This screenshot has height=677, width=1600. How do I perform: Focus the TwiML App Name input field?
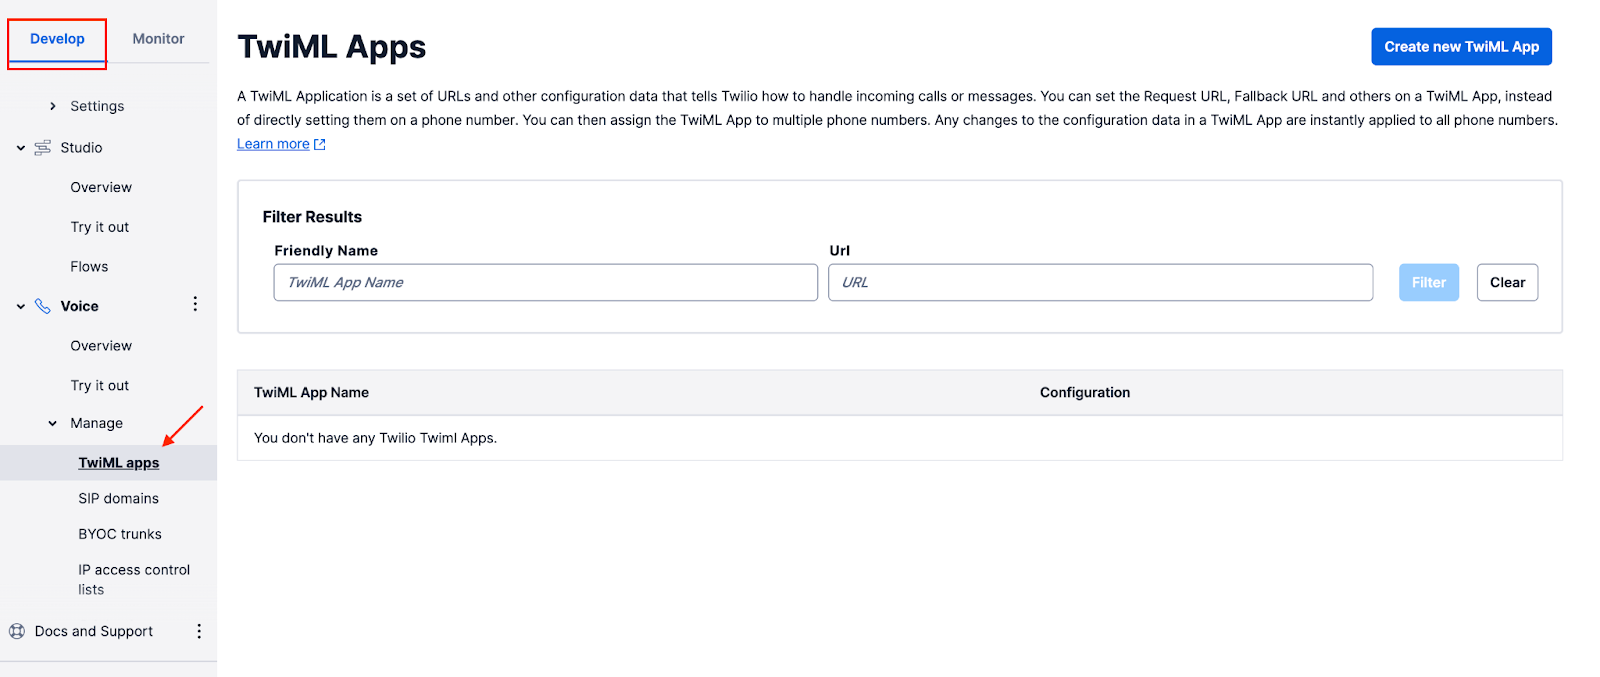(545, 282)
